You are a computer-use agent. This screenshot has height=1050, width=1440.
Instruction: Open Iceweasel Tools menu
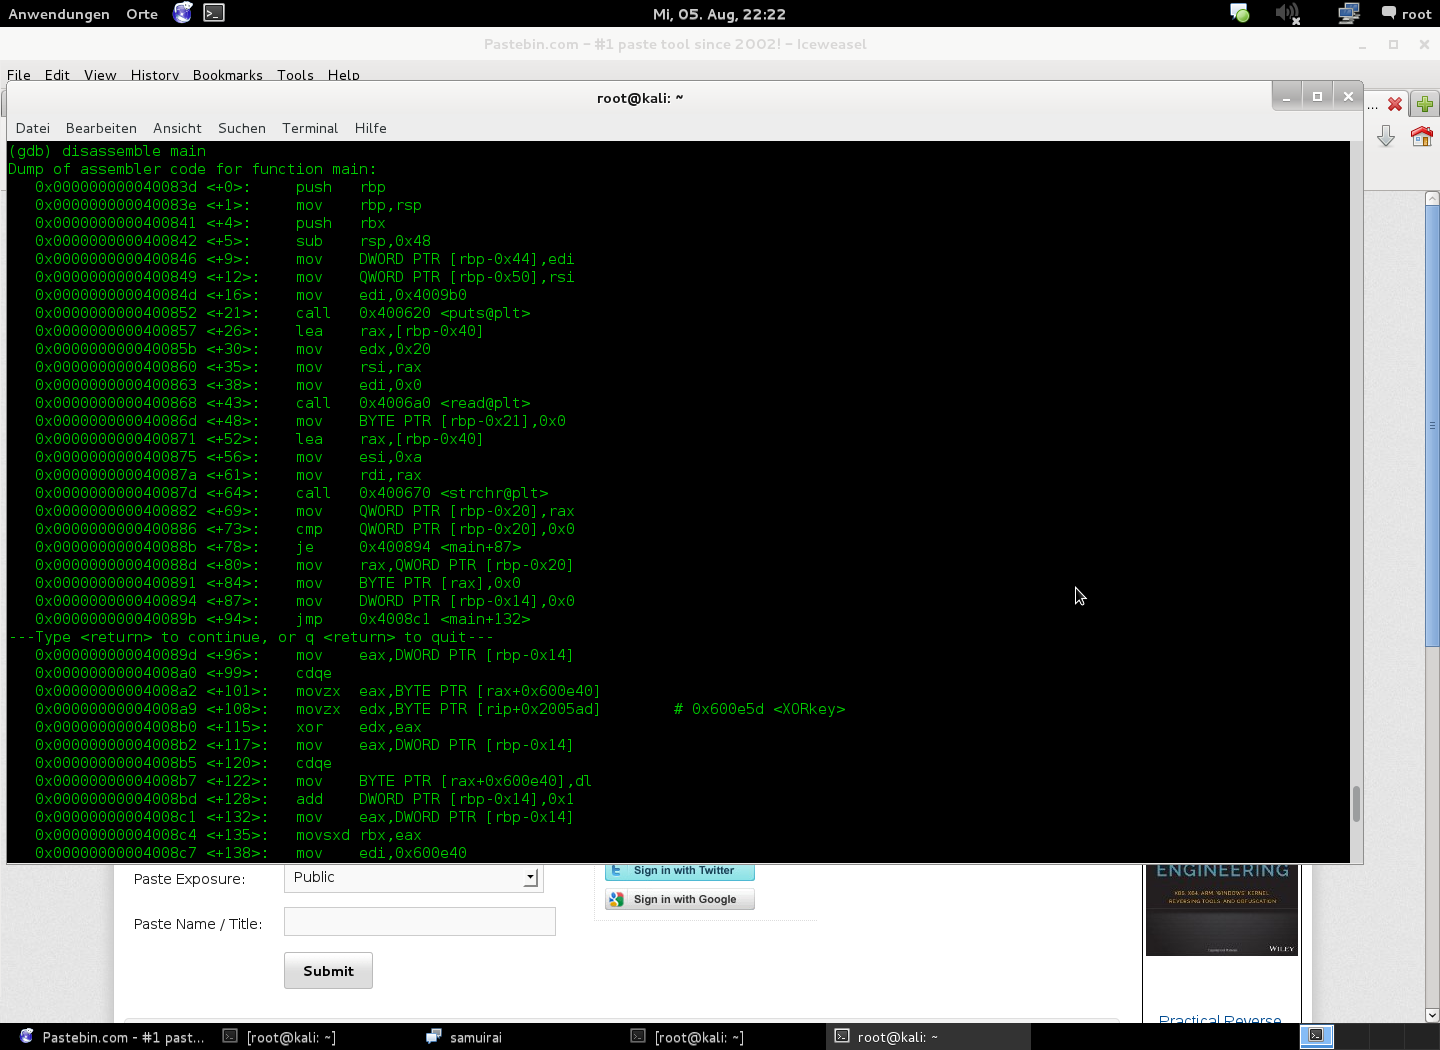pos(295,75)
